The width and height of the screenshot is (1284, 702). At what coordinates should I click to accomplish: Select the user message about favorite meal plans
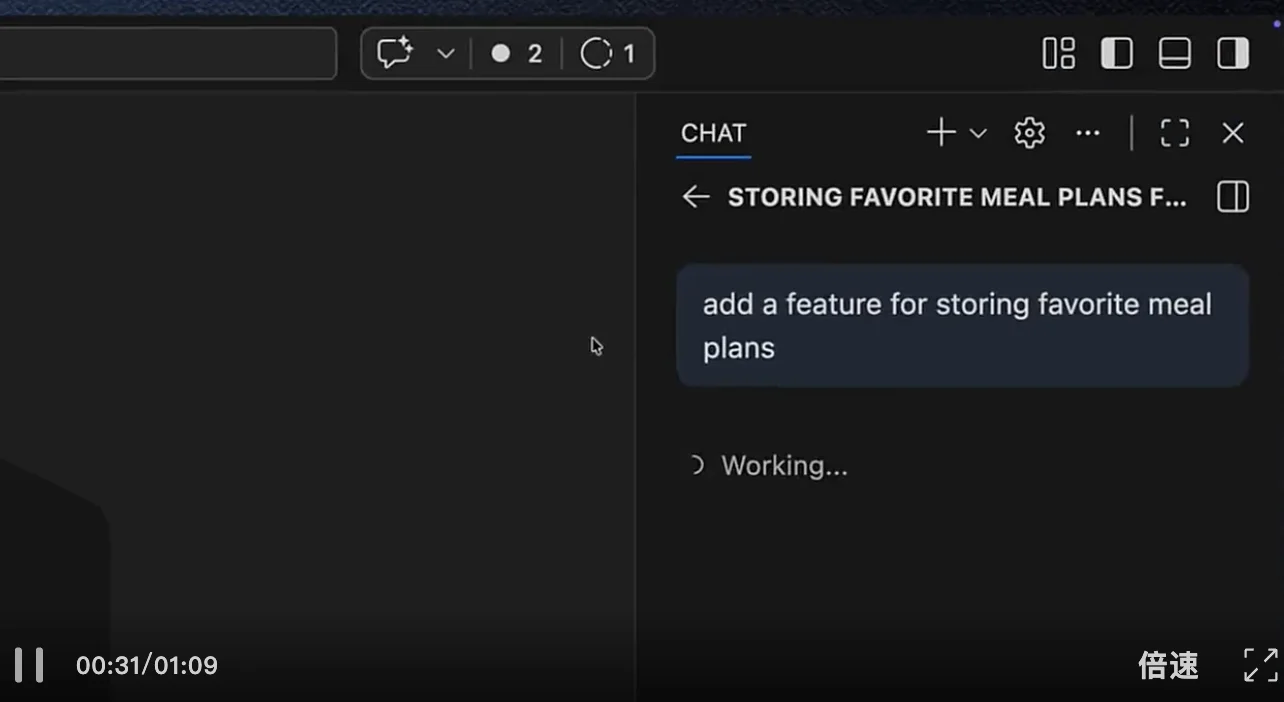[959, 324]
